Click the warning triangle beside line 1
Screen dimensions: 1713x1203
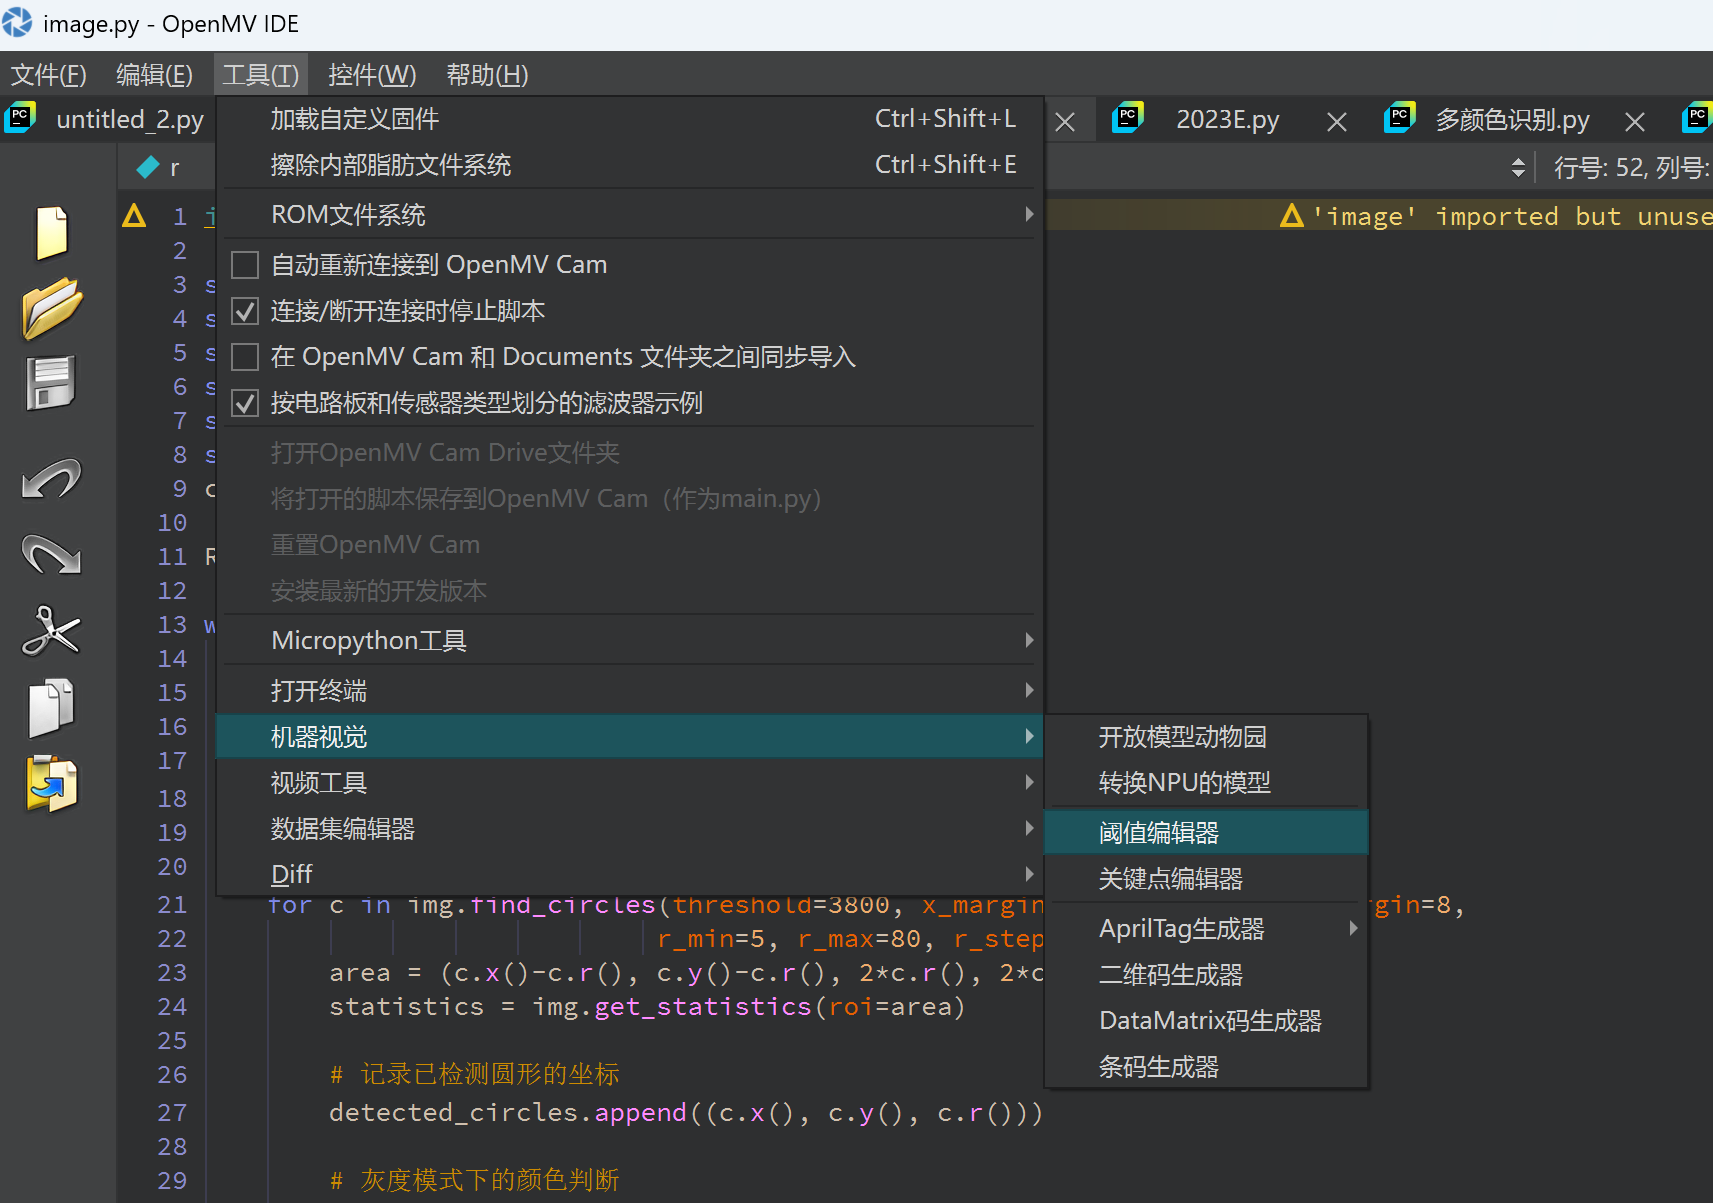point(134,215)
